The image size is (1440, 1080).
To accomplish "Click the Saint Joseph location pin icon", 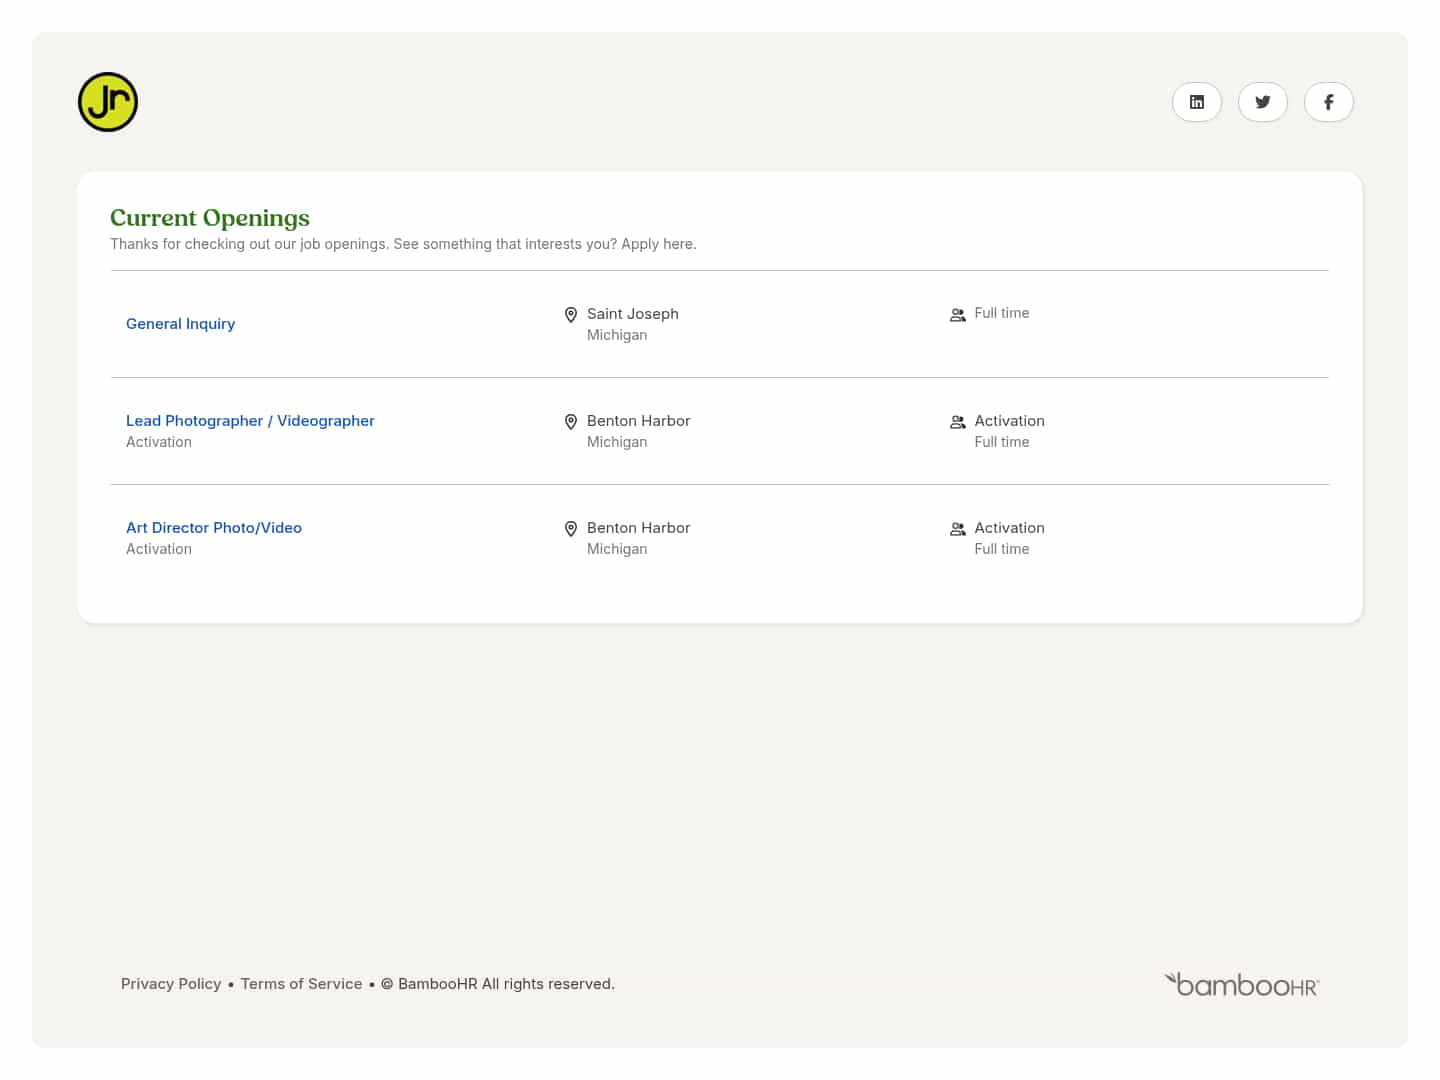I will point(571,315).
